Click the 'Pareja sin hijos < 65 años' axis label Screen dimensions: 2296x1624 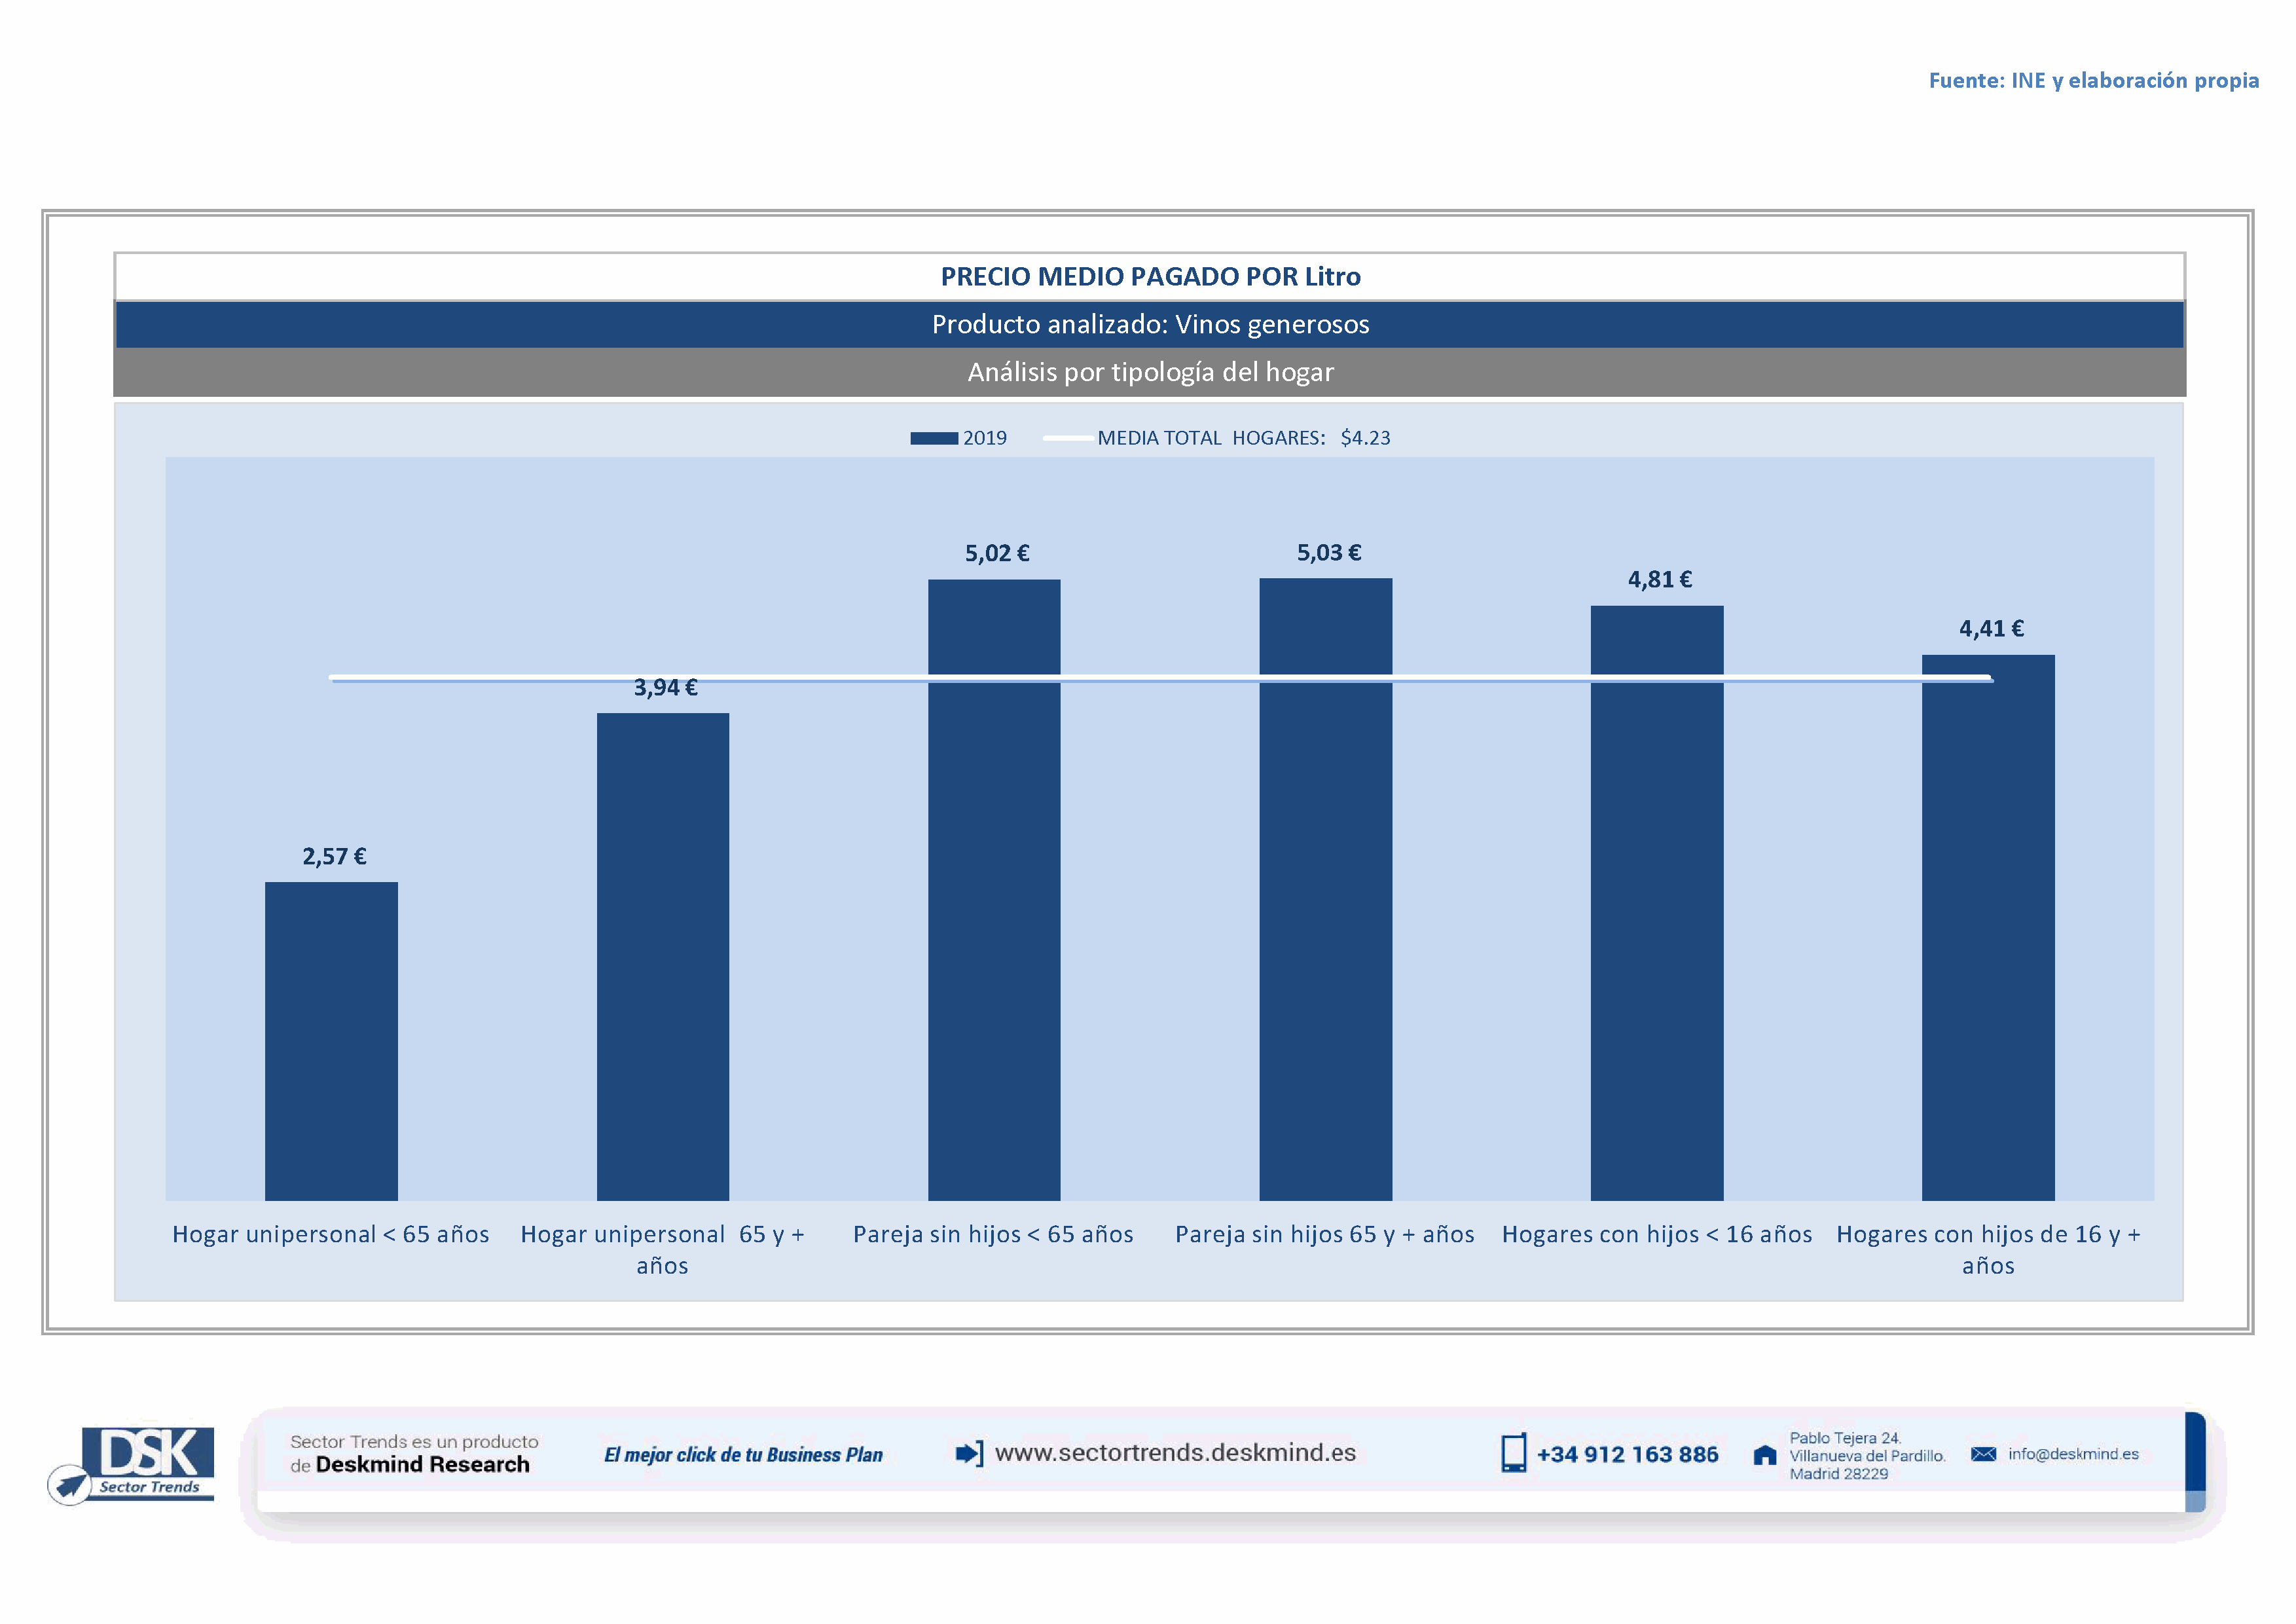(992, 1234)
